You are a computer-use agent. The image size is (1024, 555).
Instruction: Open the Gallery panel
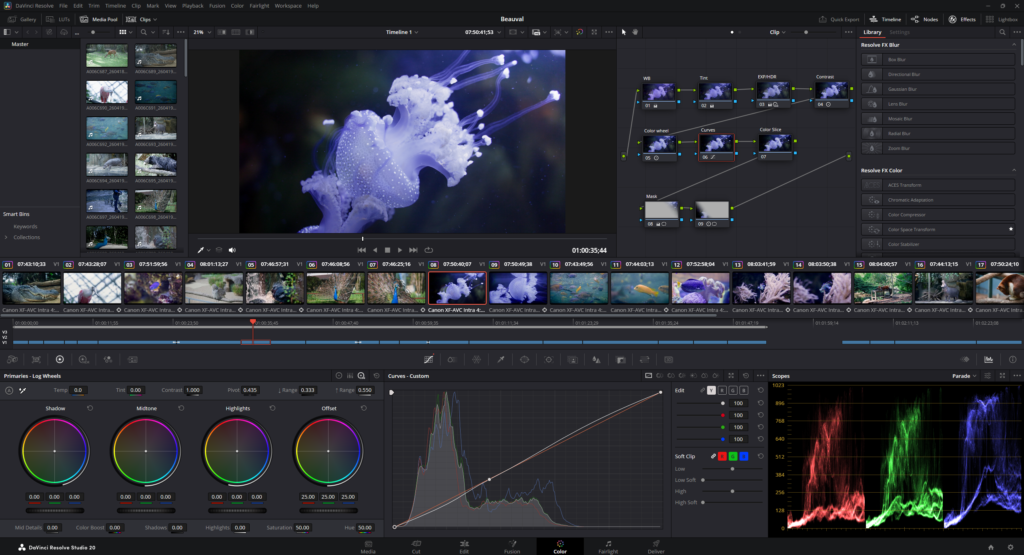coord(22,19)
